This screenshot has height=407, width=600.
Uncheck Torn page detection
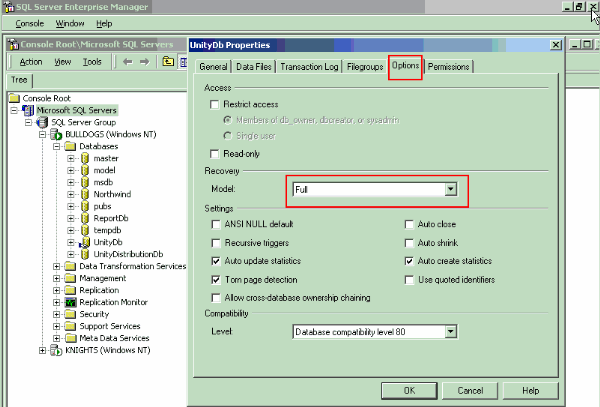(216, 280)
